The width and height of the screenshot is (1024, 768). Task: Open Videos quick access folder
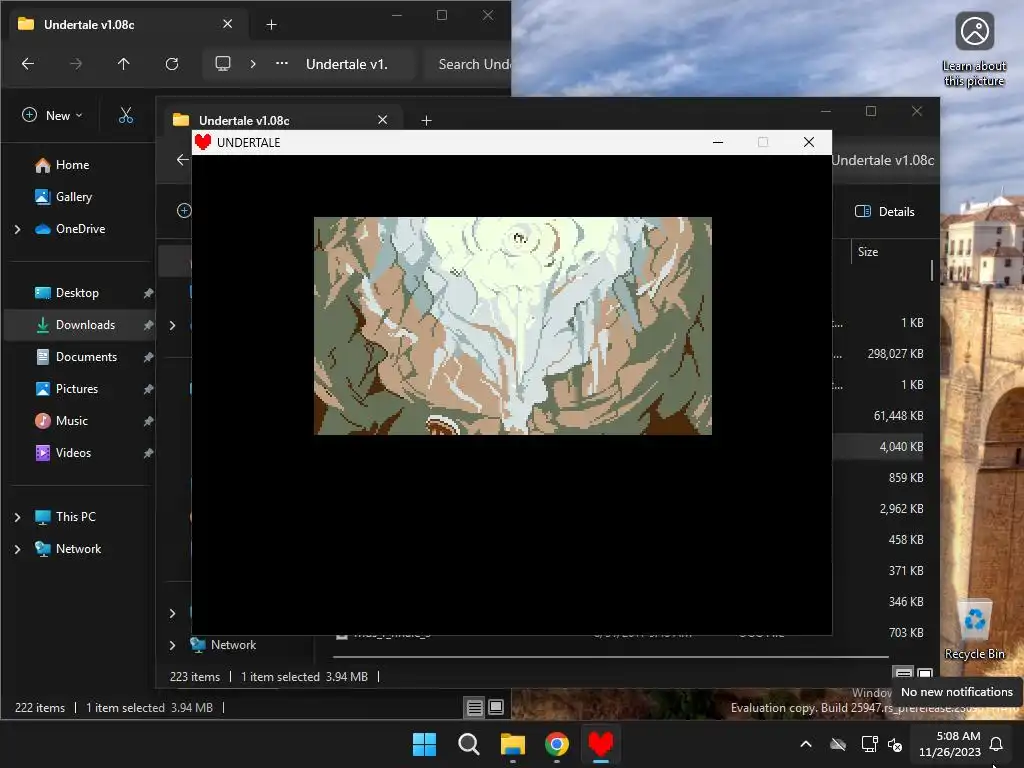click(73, 453)
